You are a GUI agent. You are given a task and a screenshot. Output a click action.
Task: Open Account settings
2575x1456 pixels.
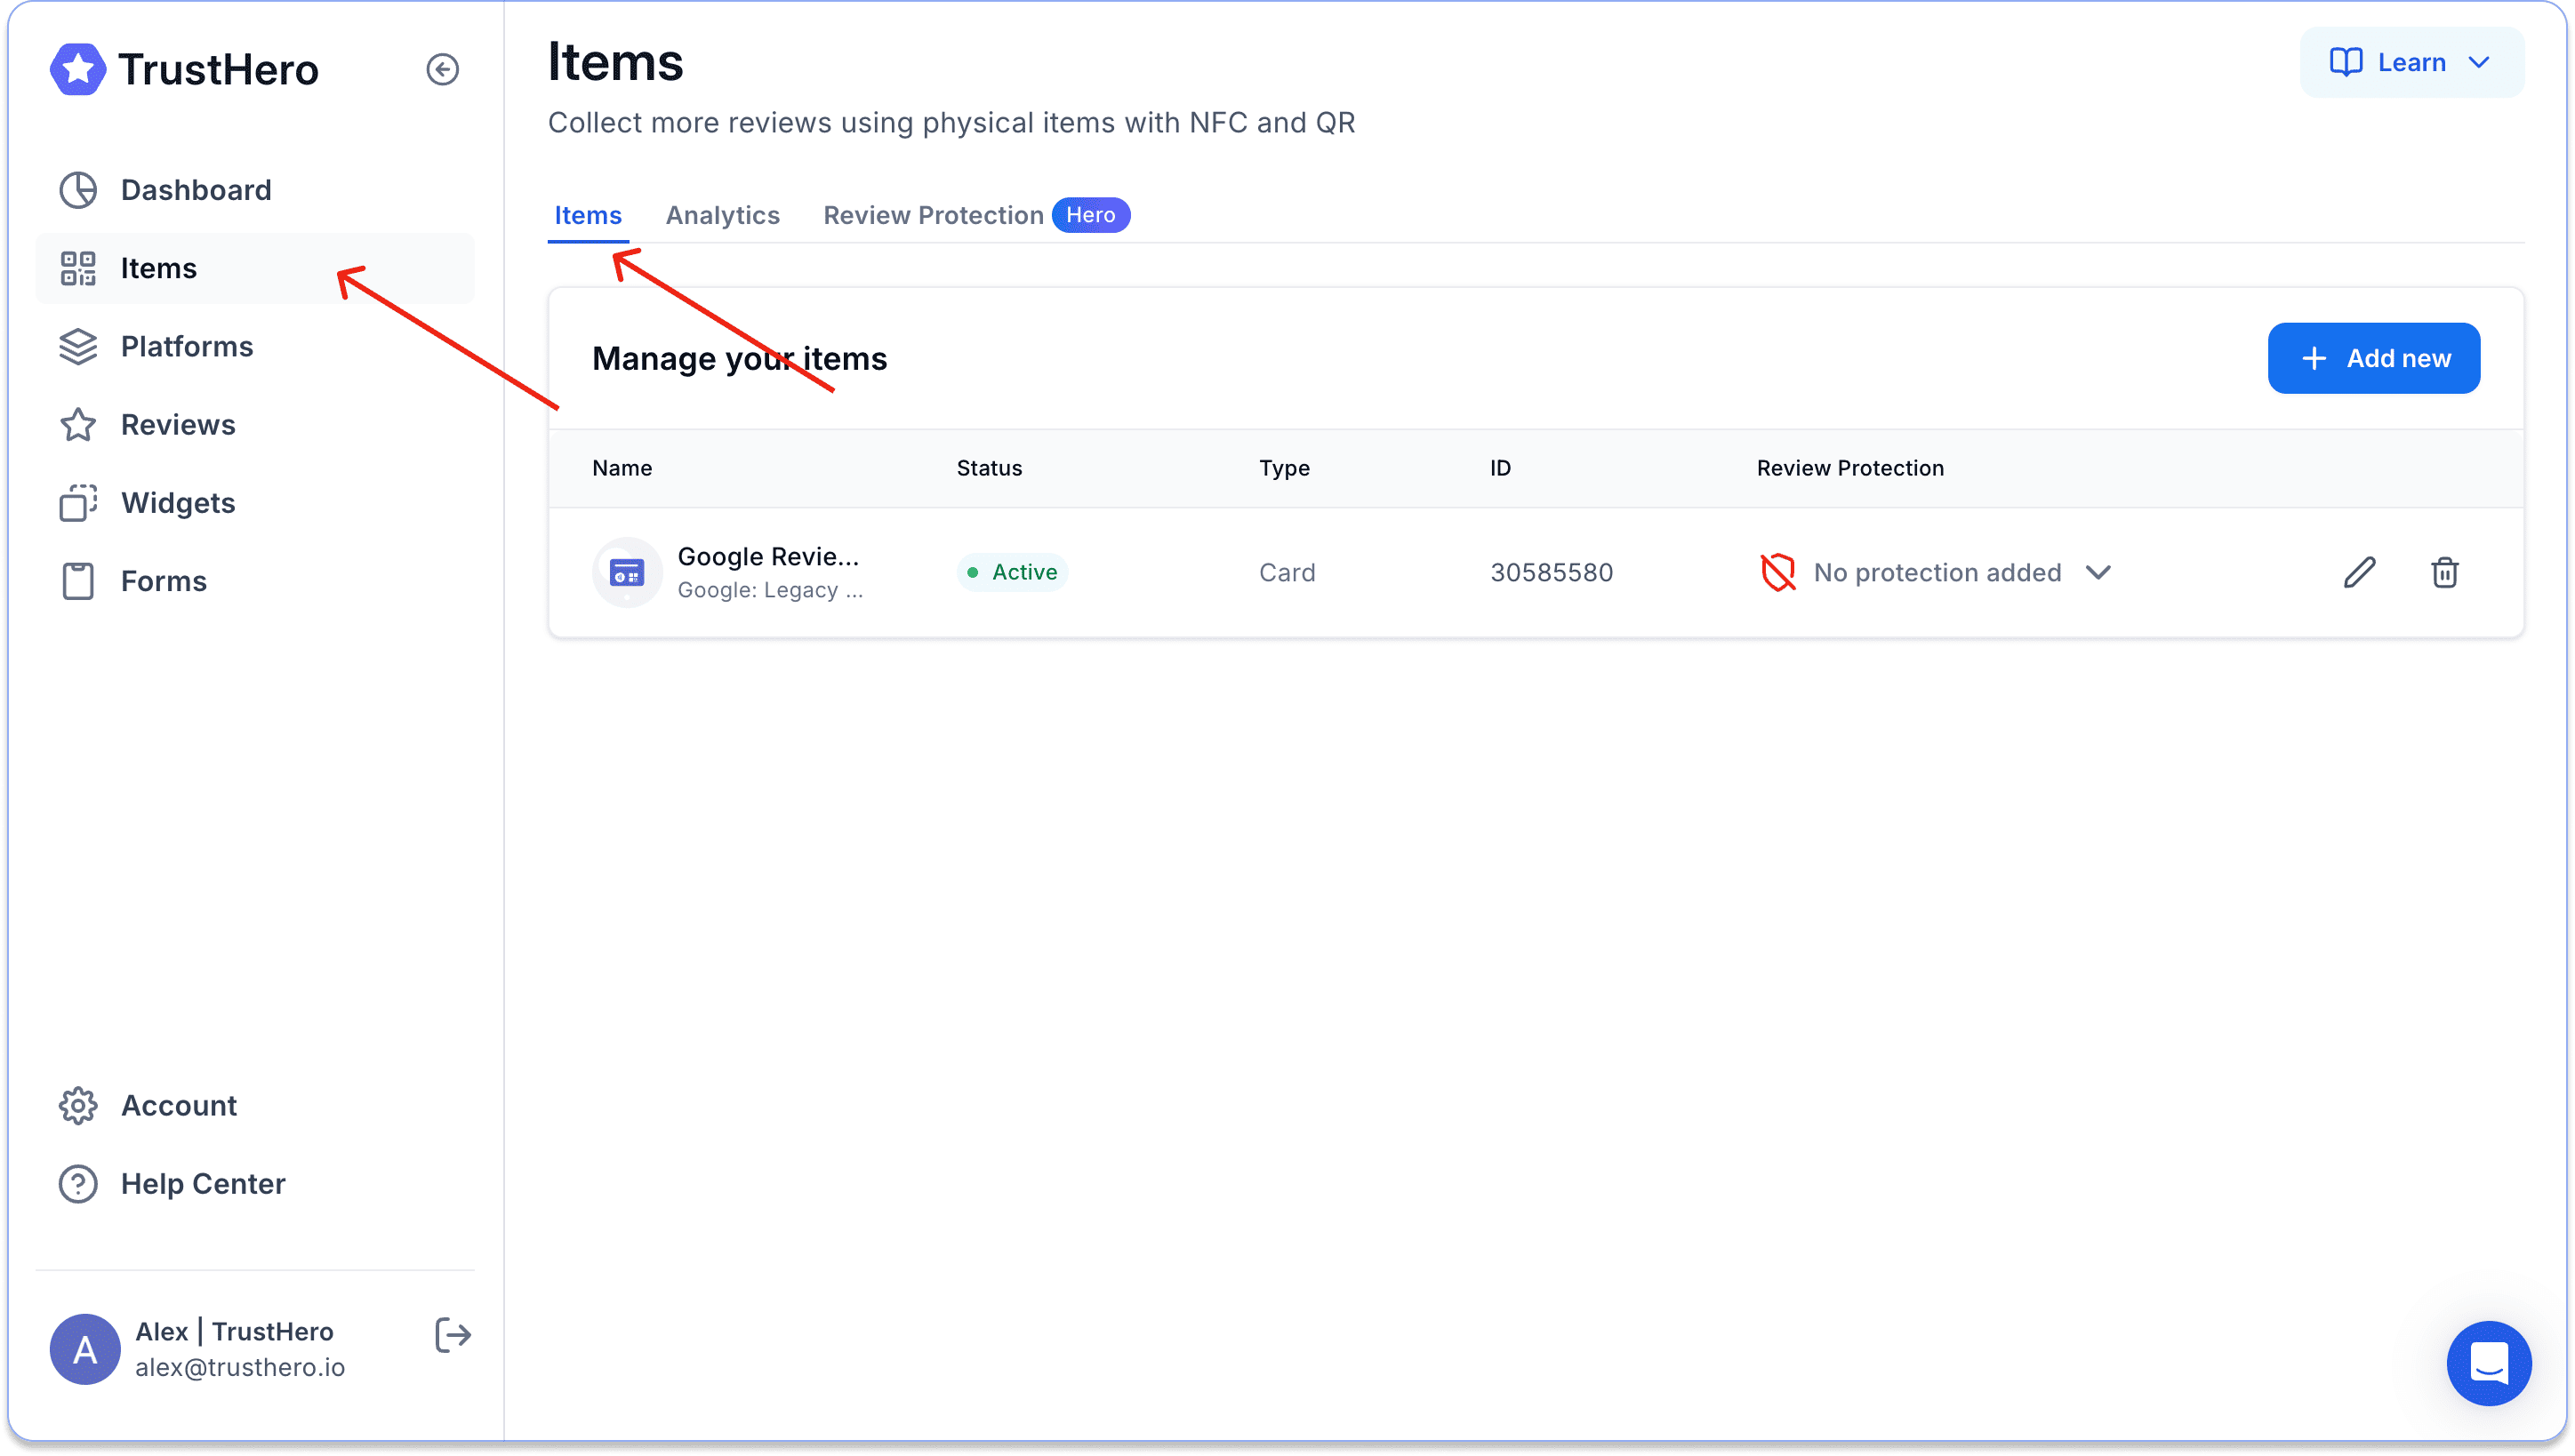tap(179, 1105)
